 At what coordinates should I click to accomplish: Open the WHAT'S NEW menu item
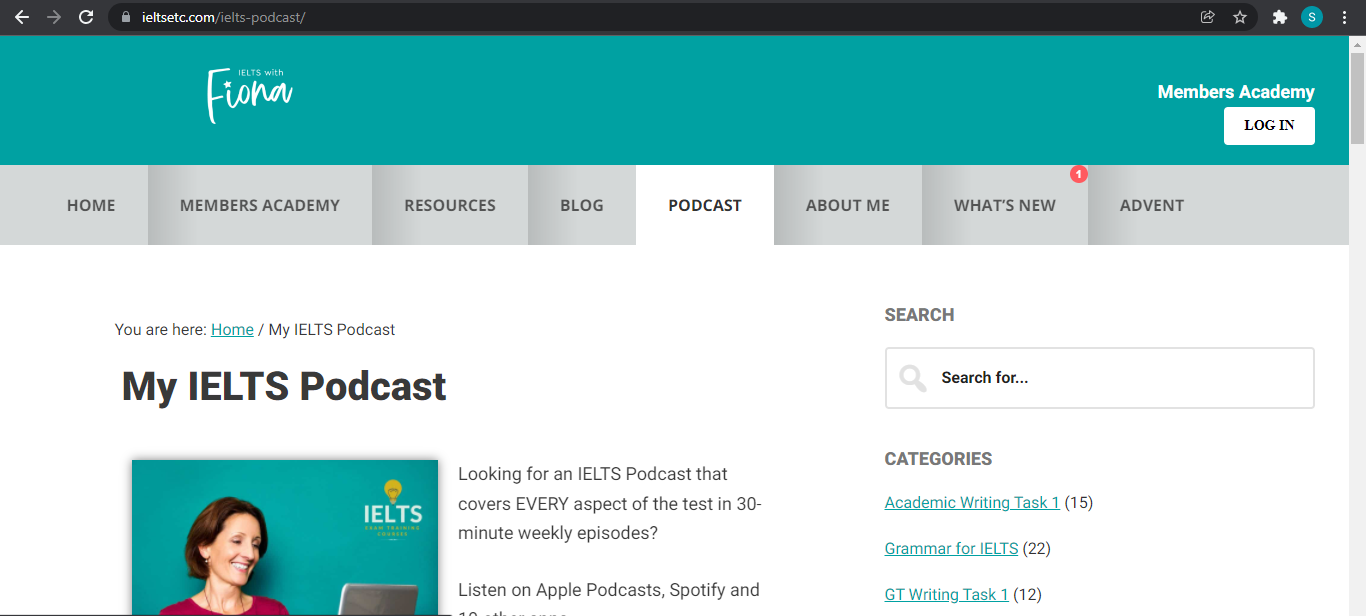pos(1005,205)
